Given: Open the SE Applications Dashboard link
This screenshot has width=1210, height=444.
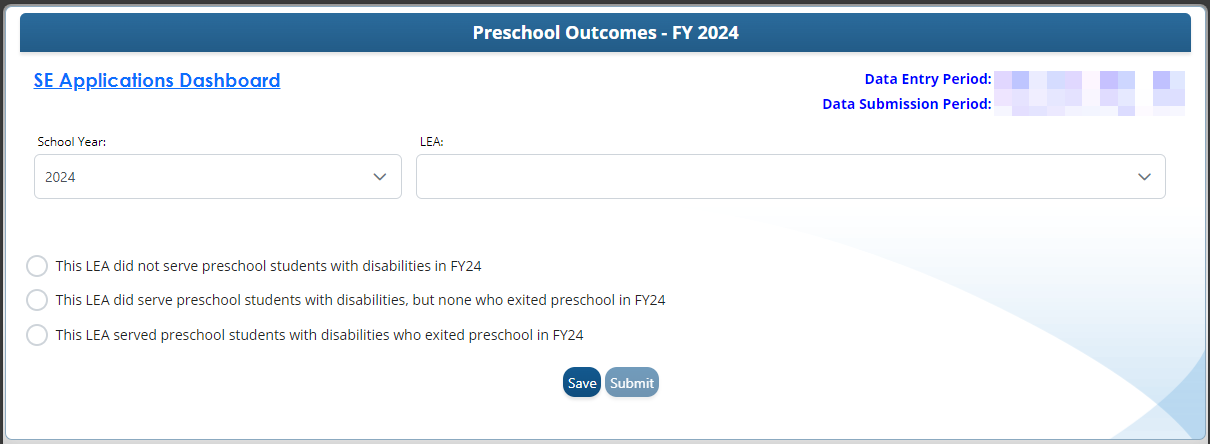Looking at the screenshot, I should [157, 81].
